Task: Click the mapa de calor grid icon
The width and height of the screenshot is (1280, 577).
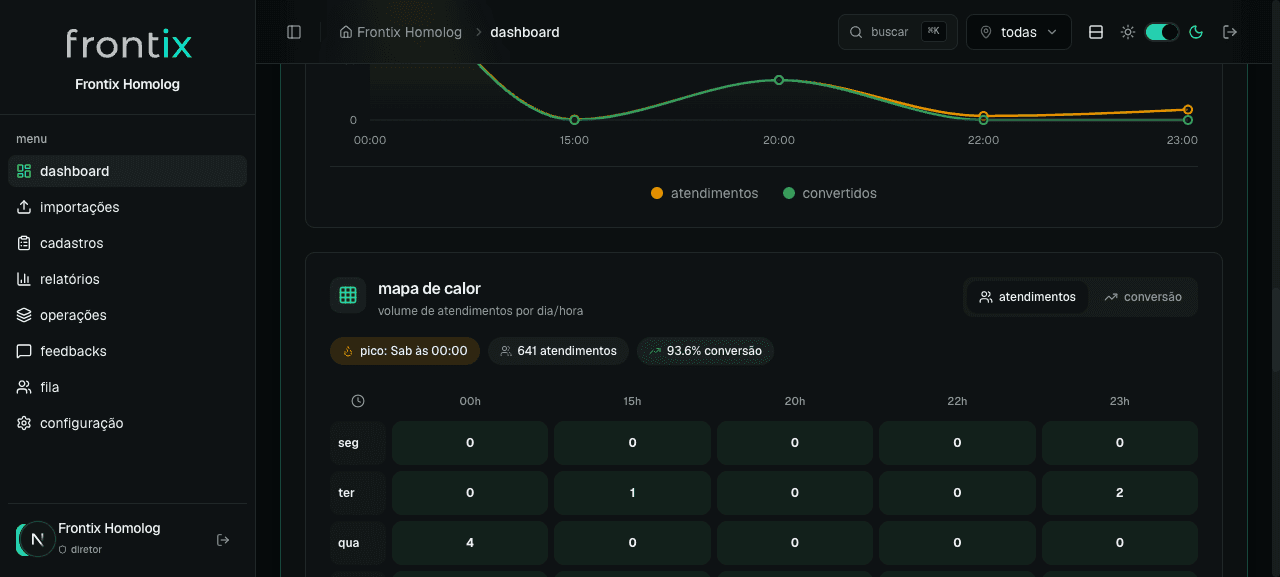Action: pos(348,295)
